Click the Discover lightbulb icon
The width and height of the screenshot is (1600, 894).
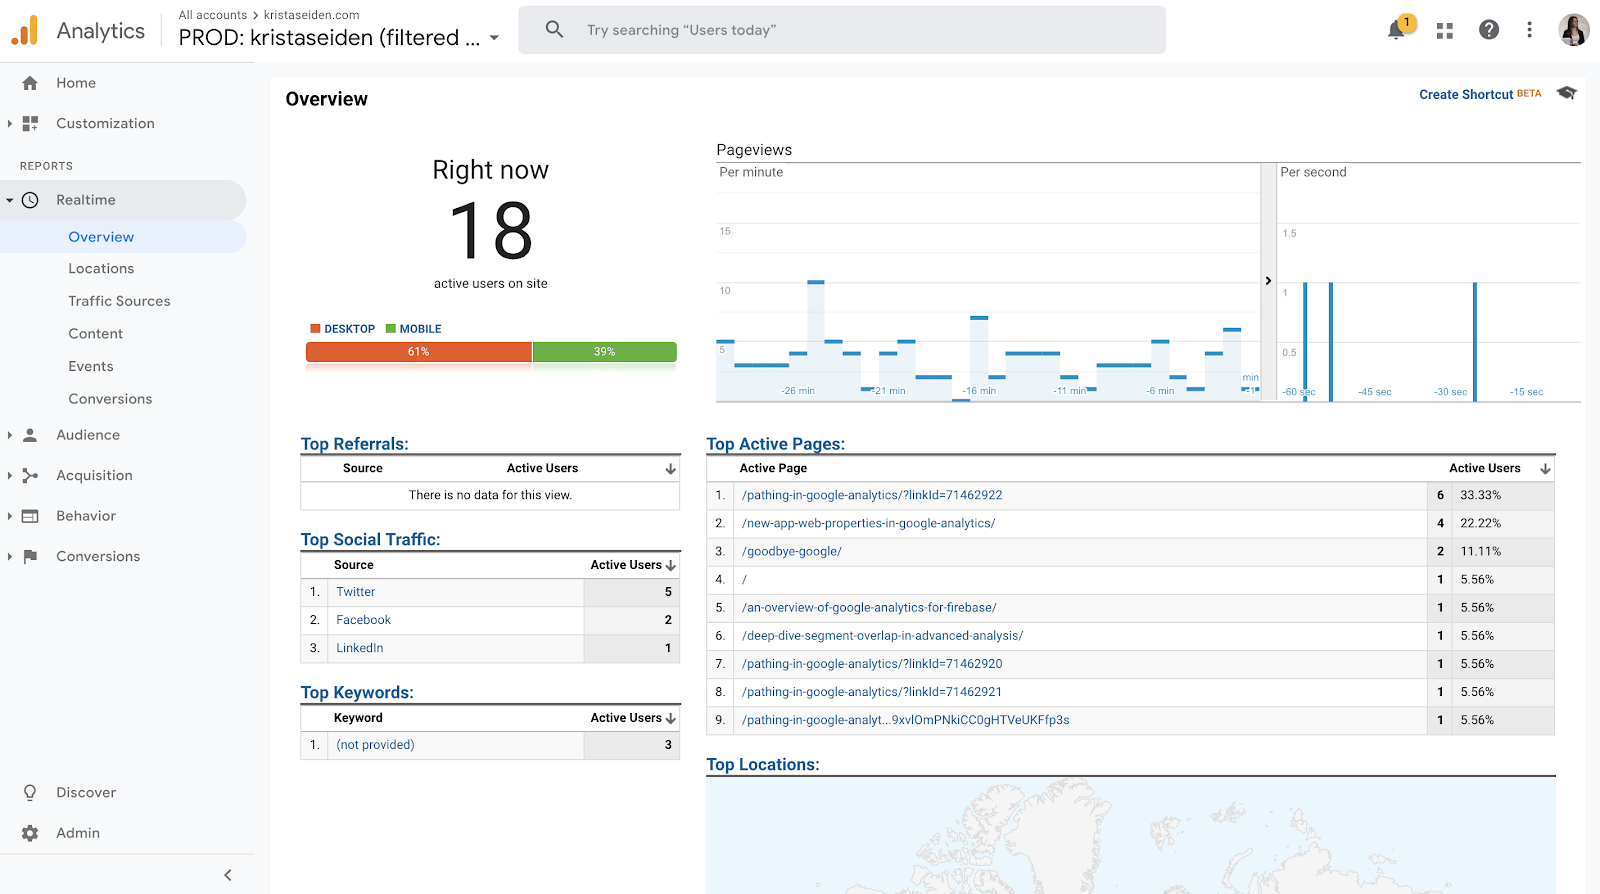coord(30,793)
